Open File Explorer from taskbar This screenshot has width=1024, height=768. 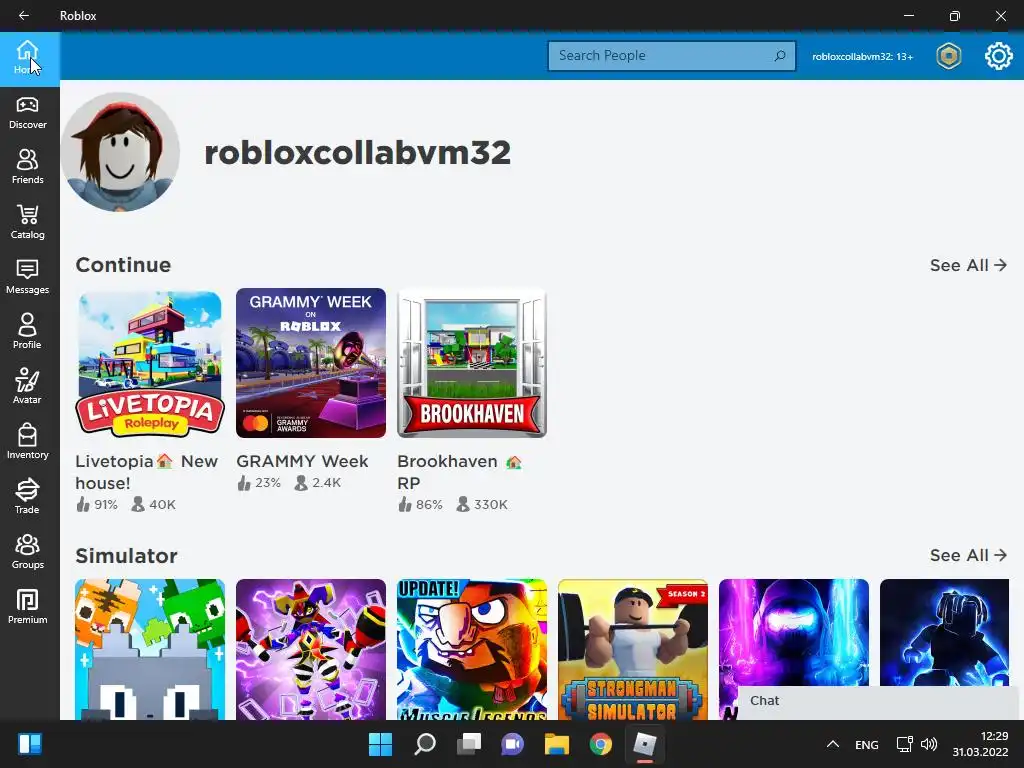coord(557,744)
